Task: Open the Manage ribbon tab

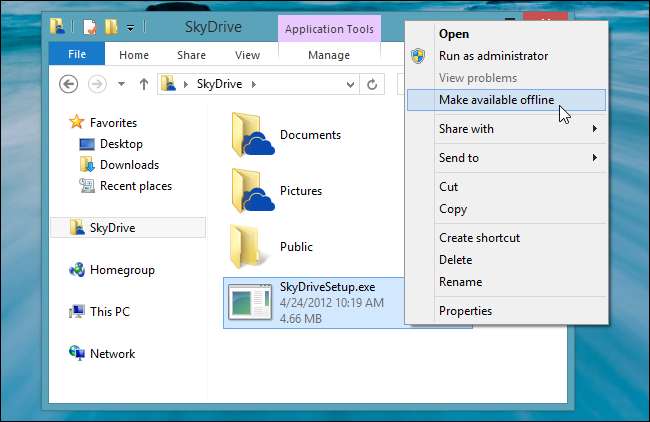Action: [329, 55]
